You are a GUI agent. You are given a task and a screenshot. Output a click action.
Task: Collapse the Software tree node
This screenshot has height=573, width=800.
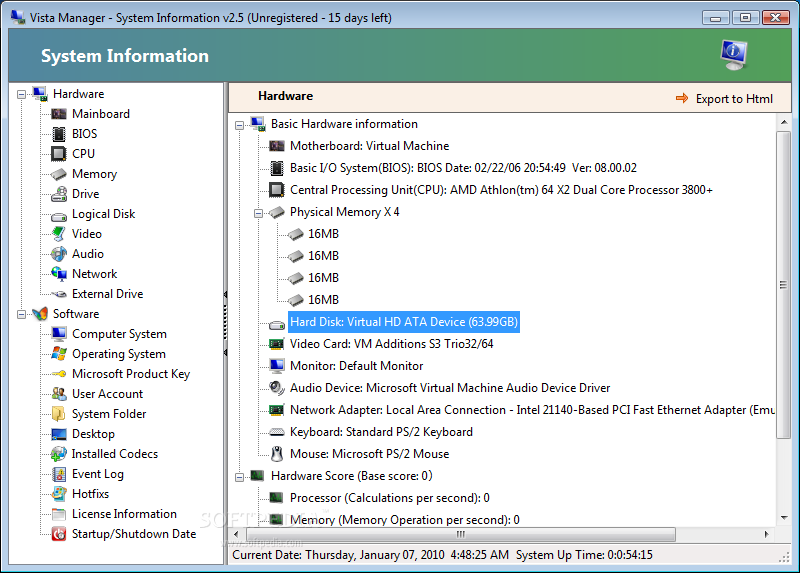(22, 314)
